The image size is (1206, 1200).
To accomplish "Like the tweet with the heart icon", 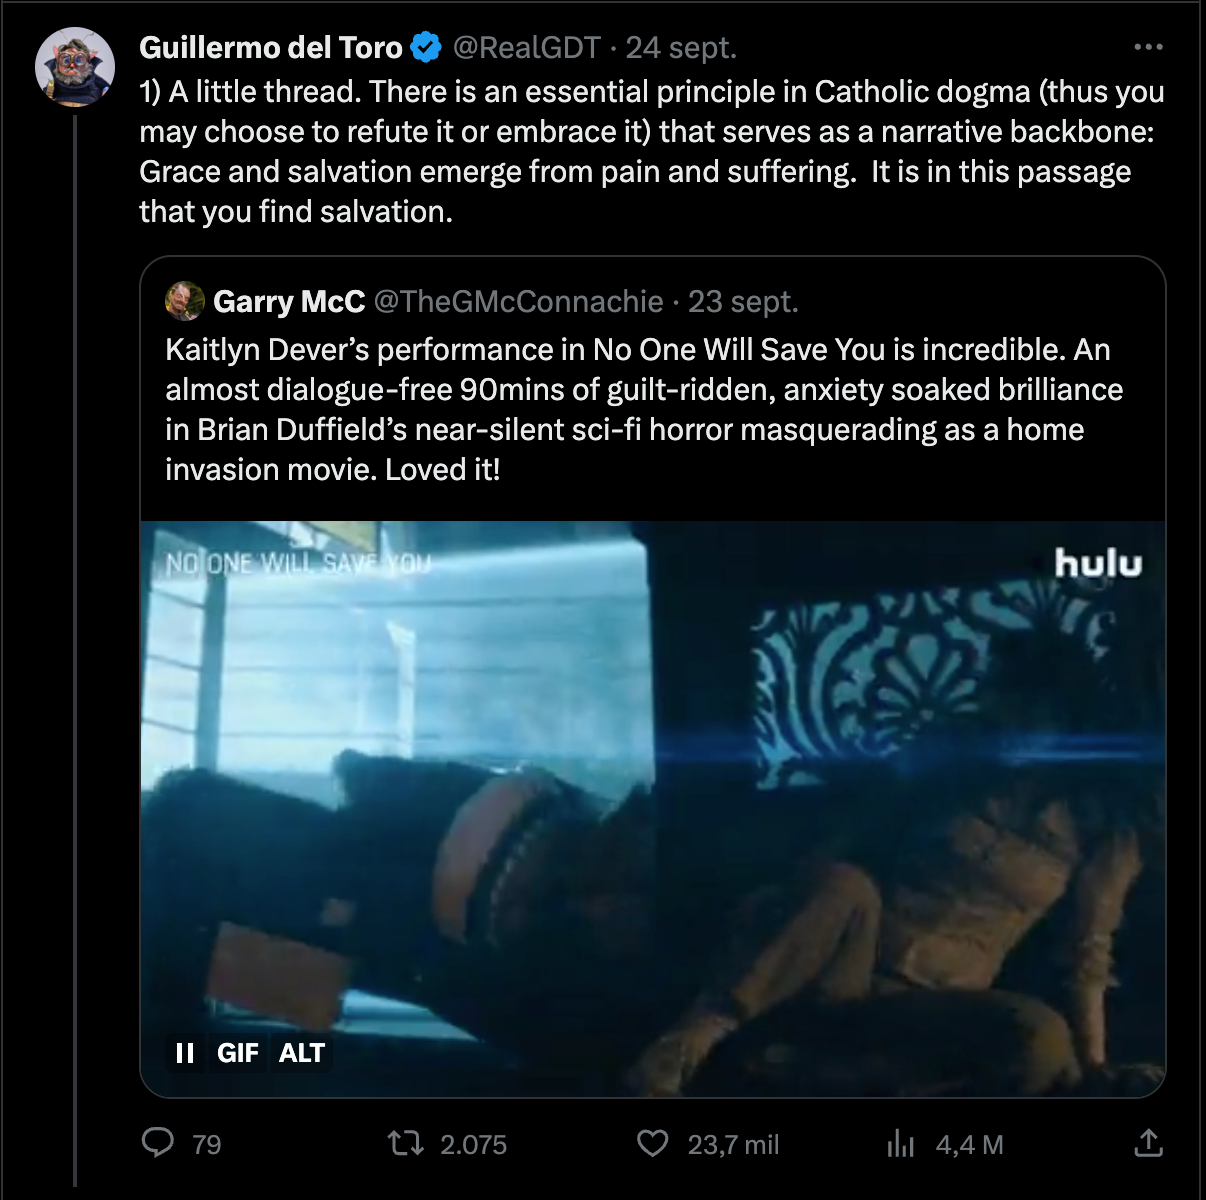I will coord(653,1142).
